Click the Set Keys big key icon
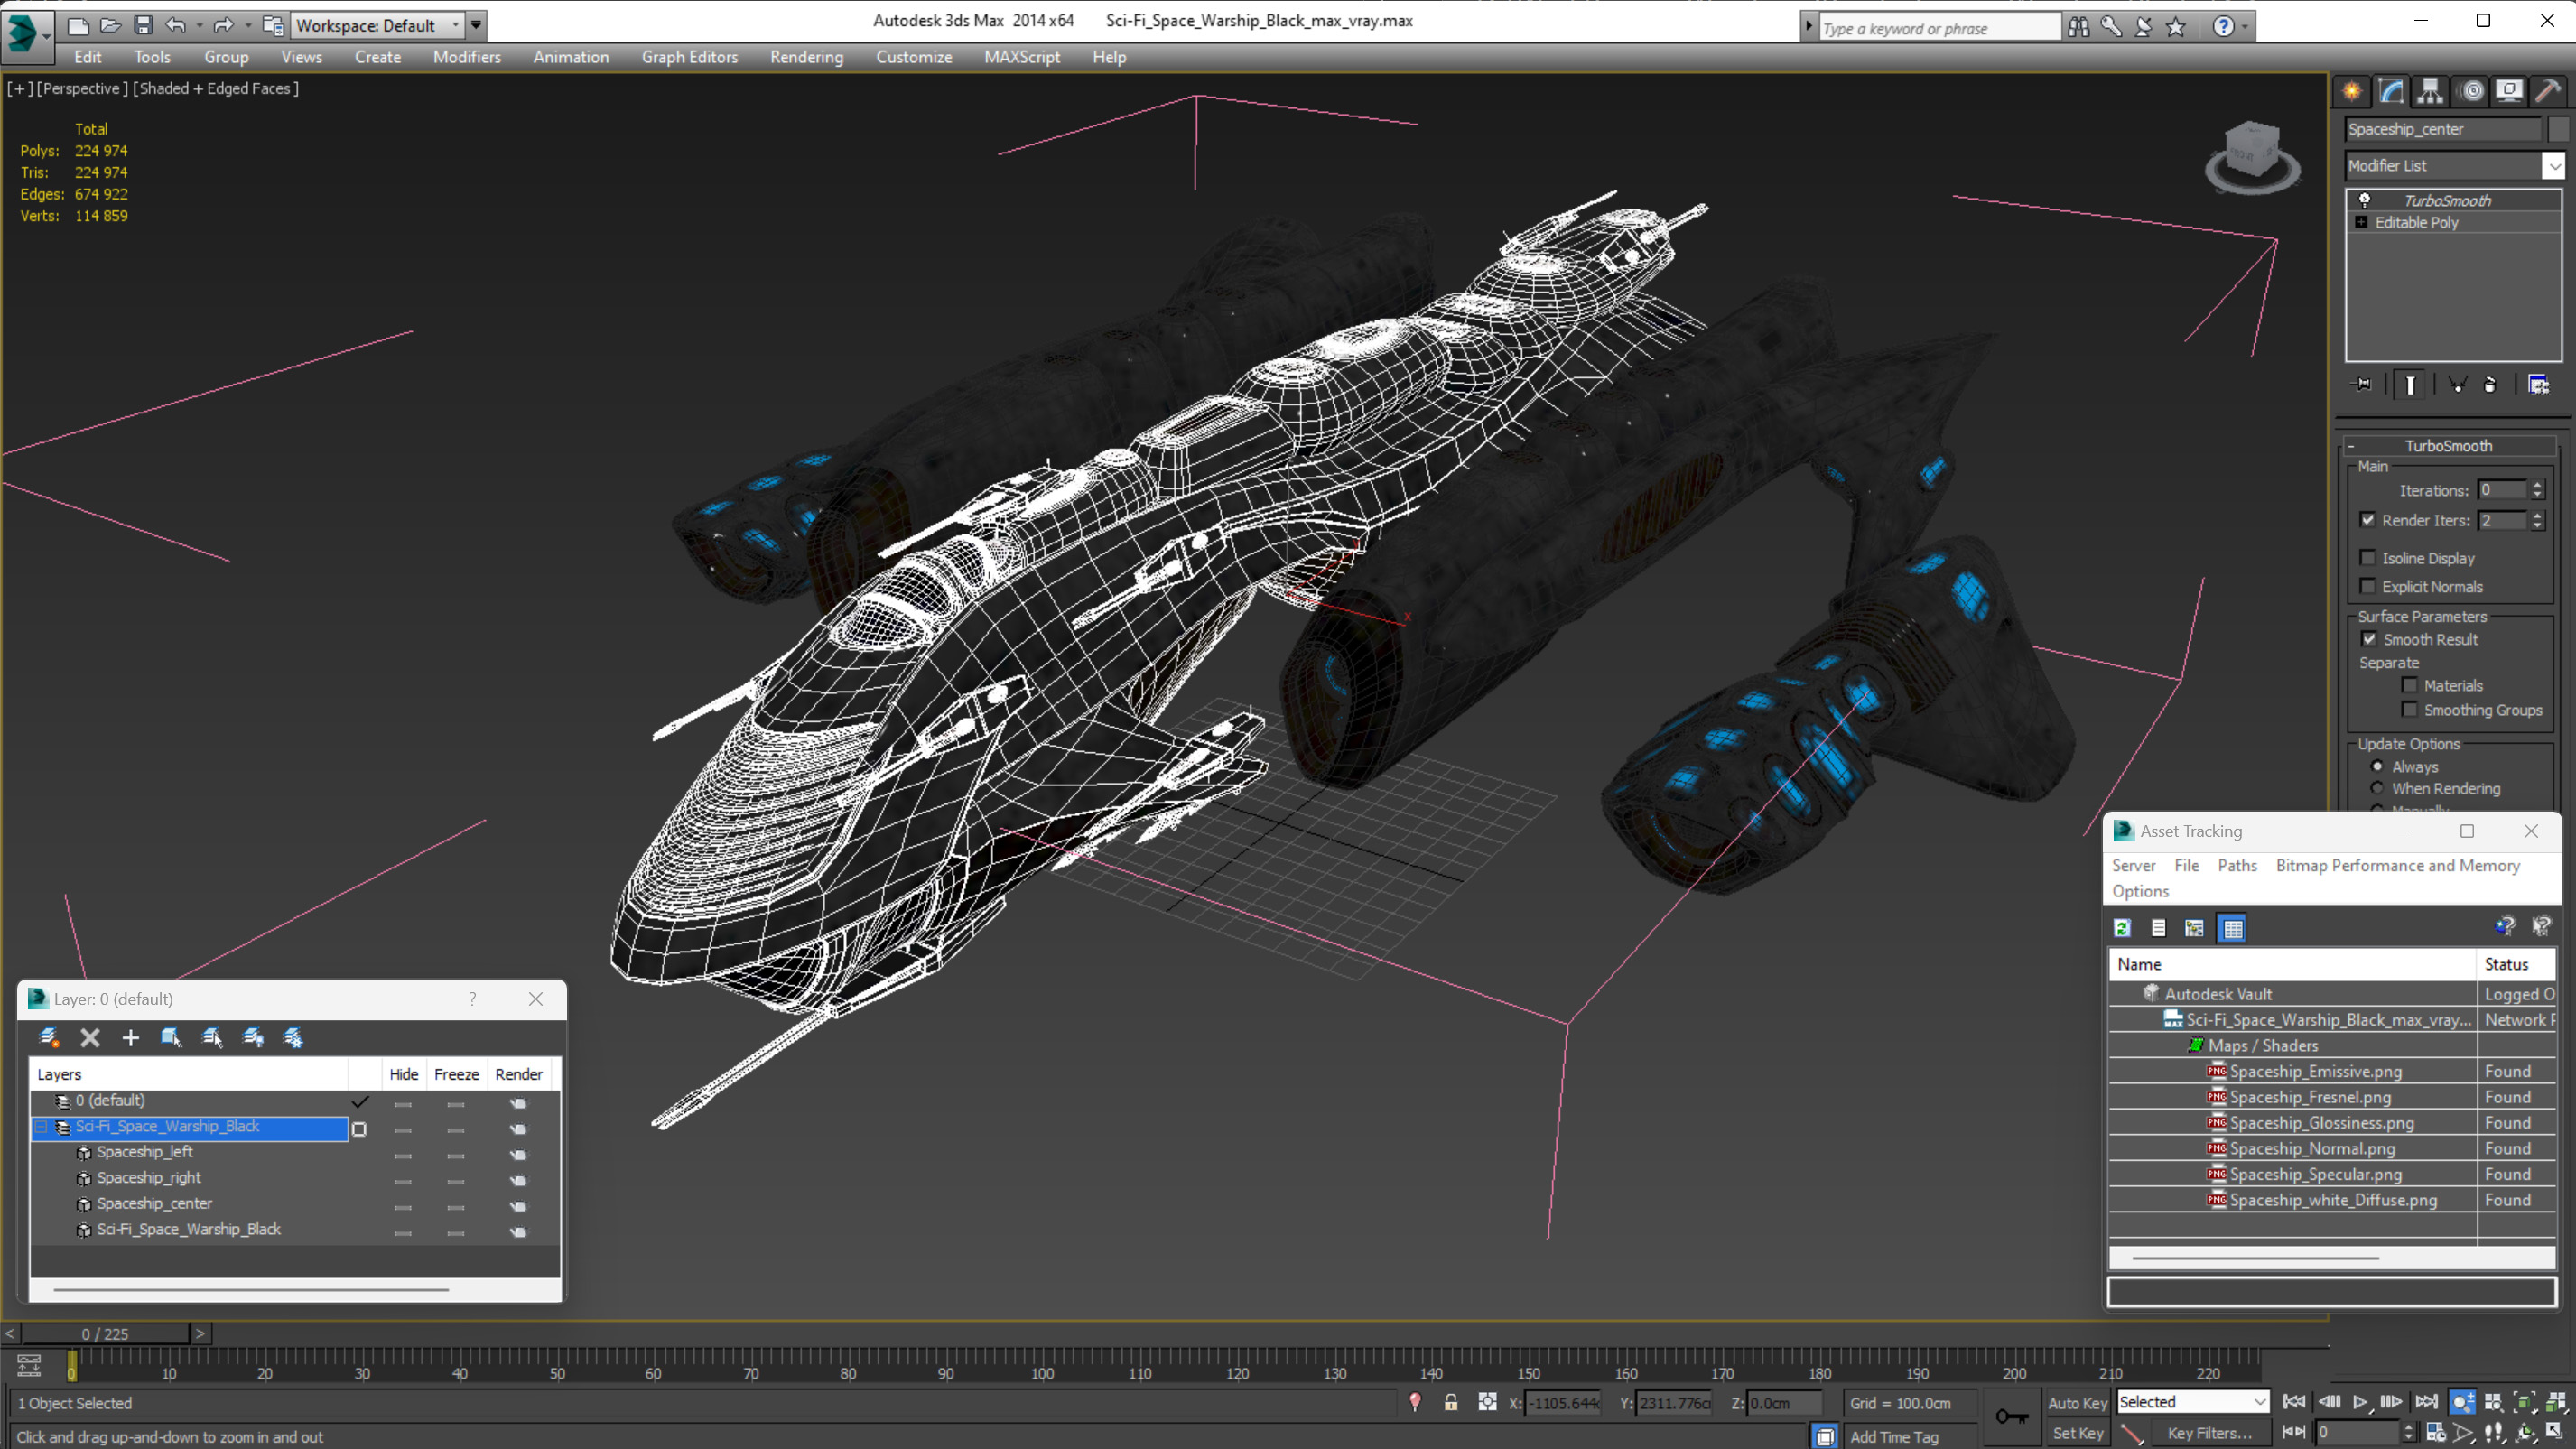 pyautogui.click(x=2012, y=1416)
